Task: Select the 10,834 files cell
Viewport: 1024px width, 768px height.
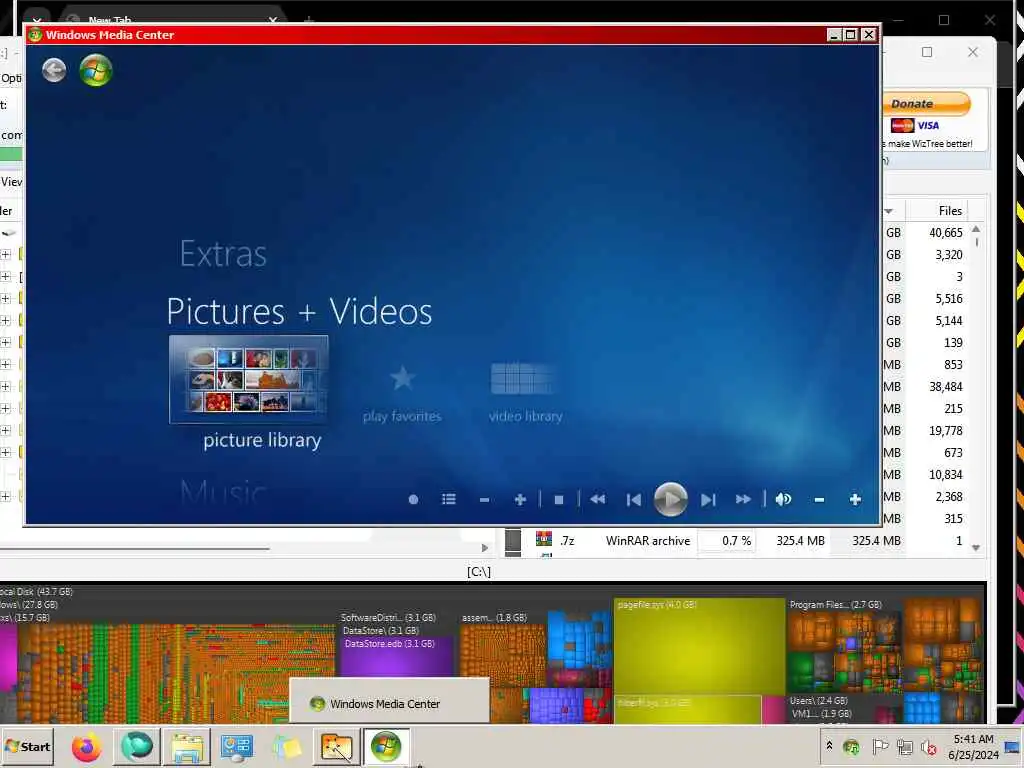Action: click(946, 475)
